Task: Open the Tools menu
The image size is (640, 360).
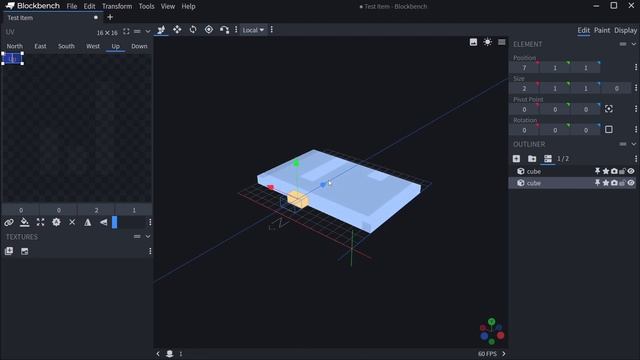Action: 146,7
